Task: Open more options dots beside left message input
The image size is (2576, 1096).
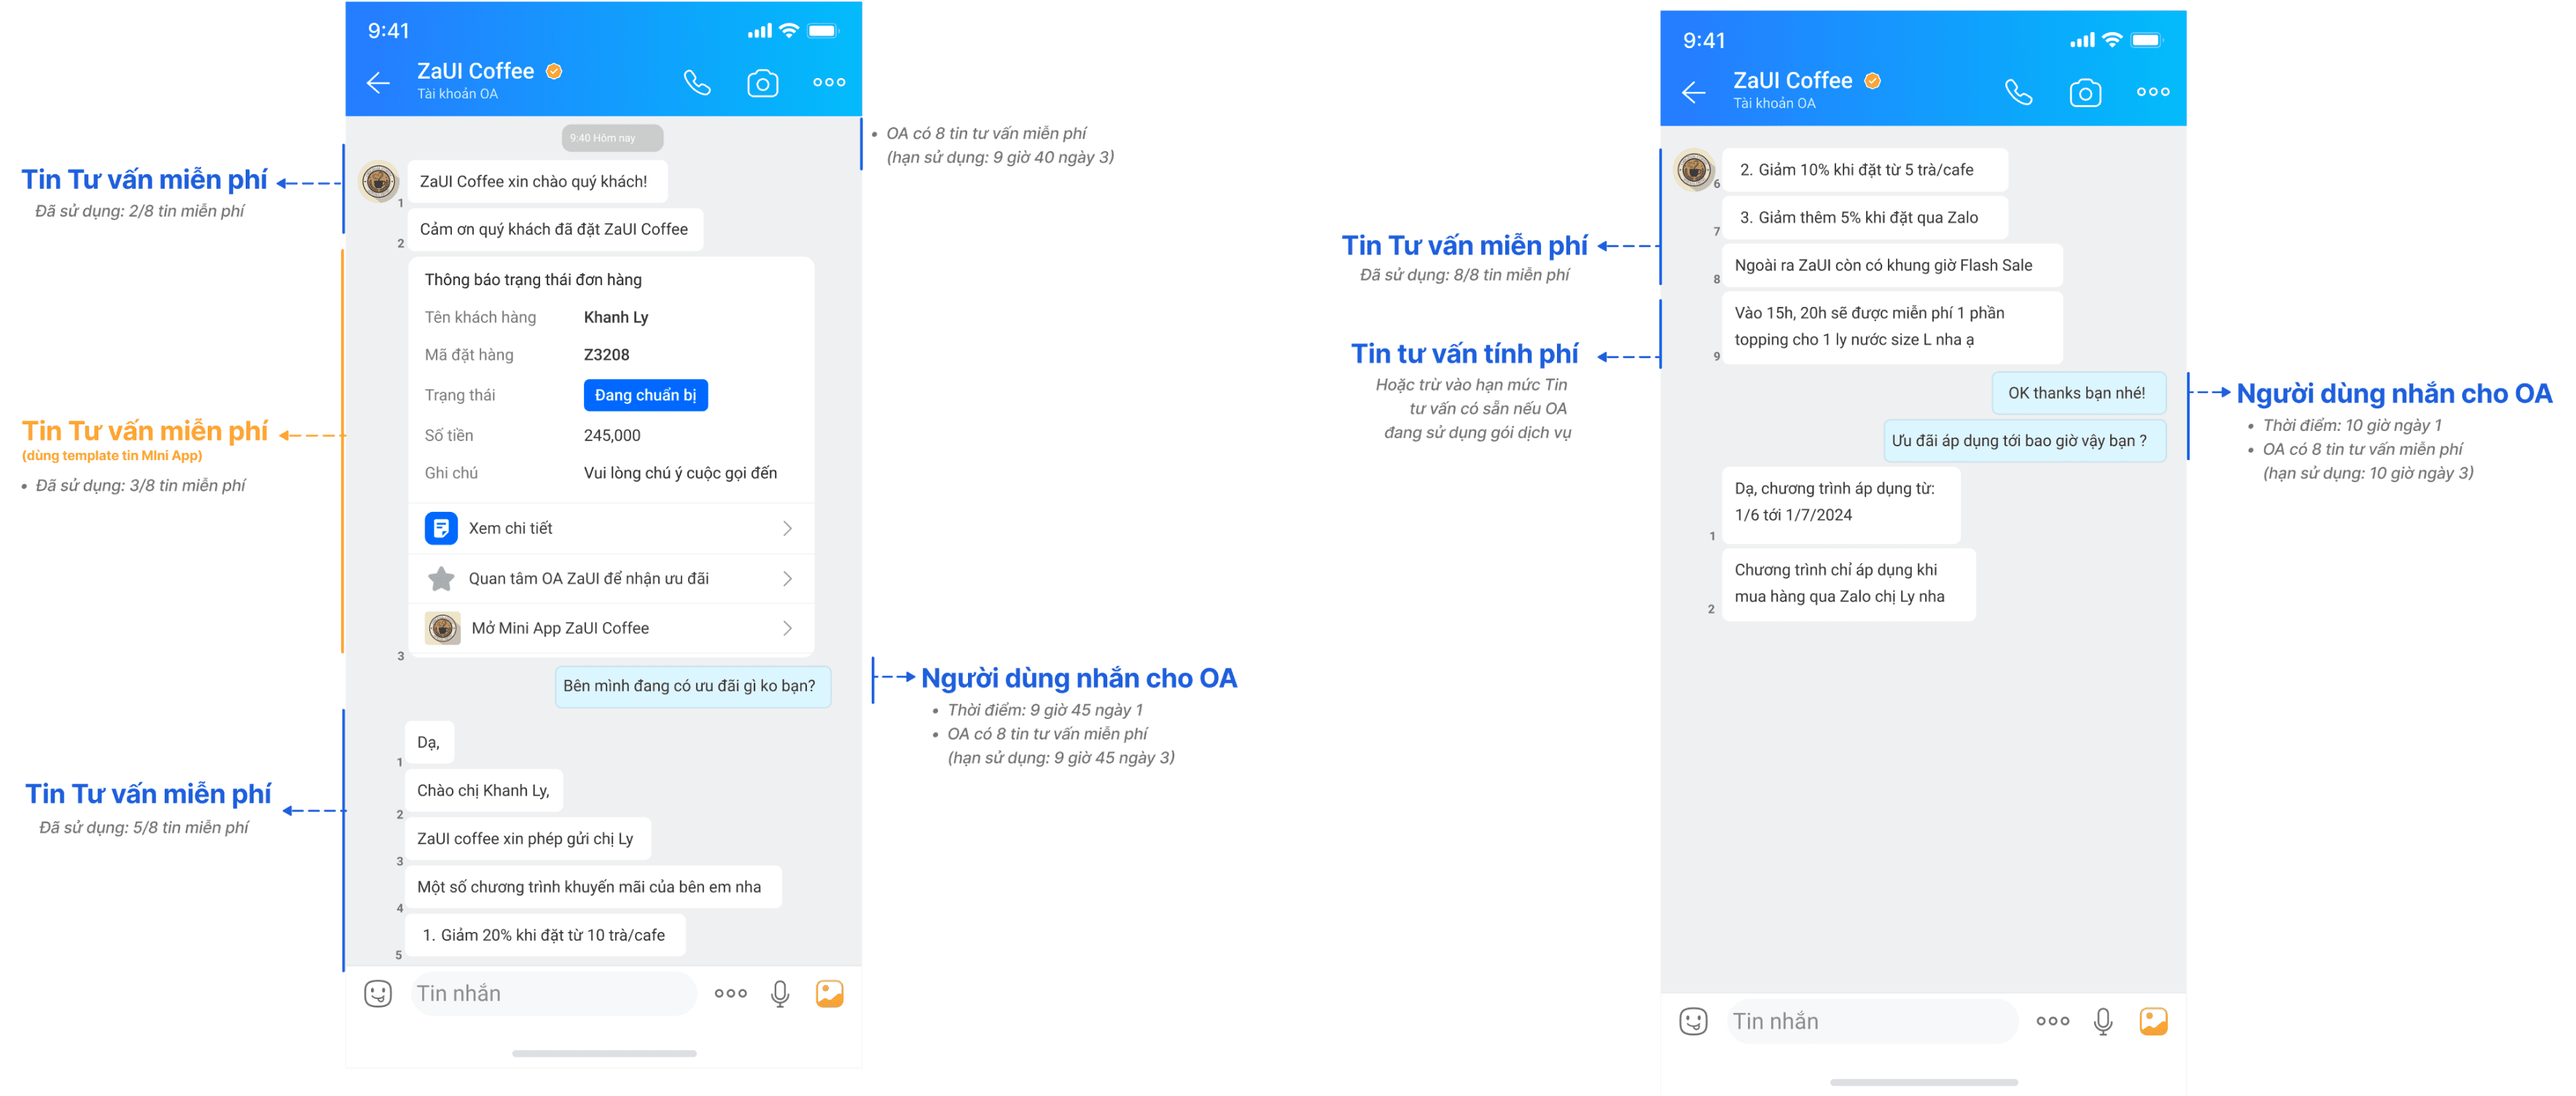Action: (x=731, y=993)
